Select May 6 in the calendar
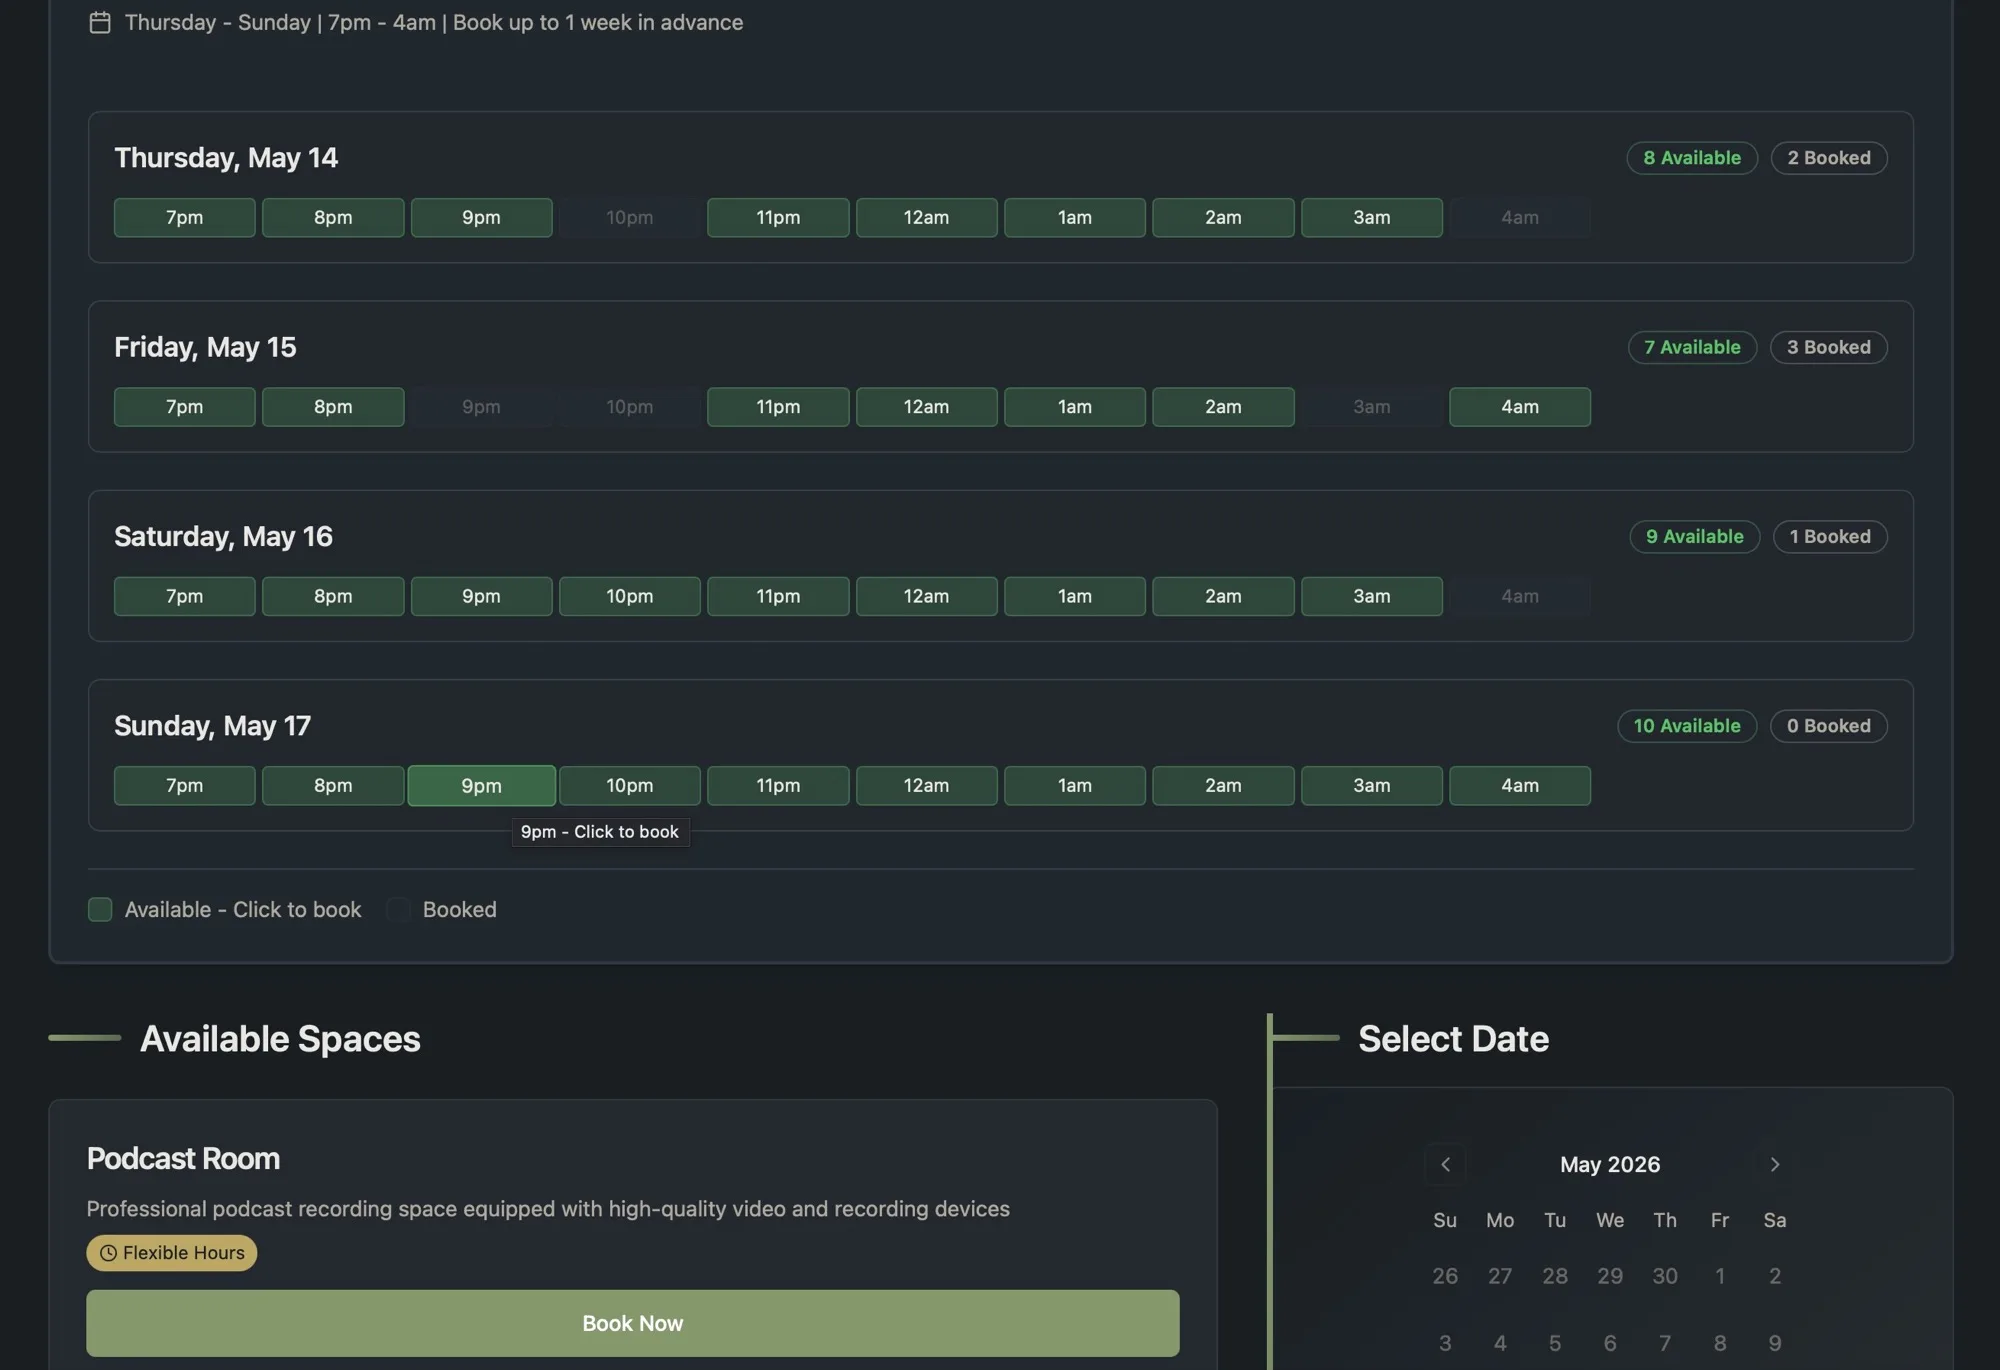 [x=1610, y=1343]
